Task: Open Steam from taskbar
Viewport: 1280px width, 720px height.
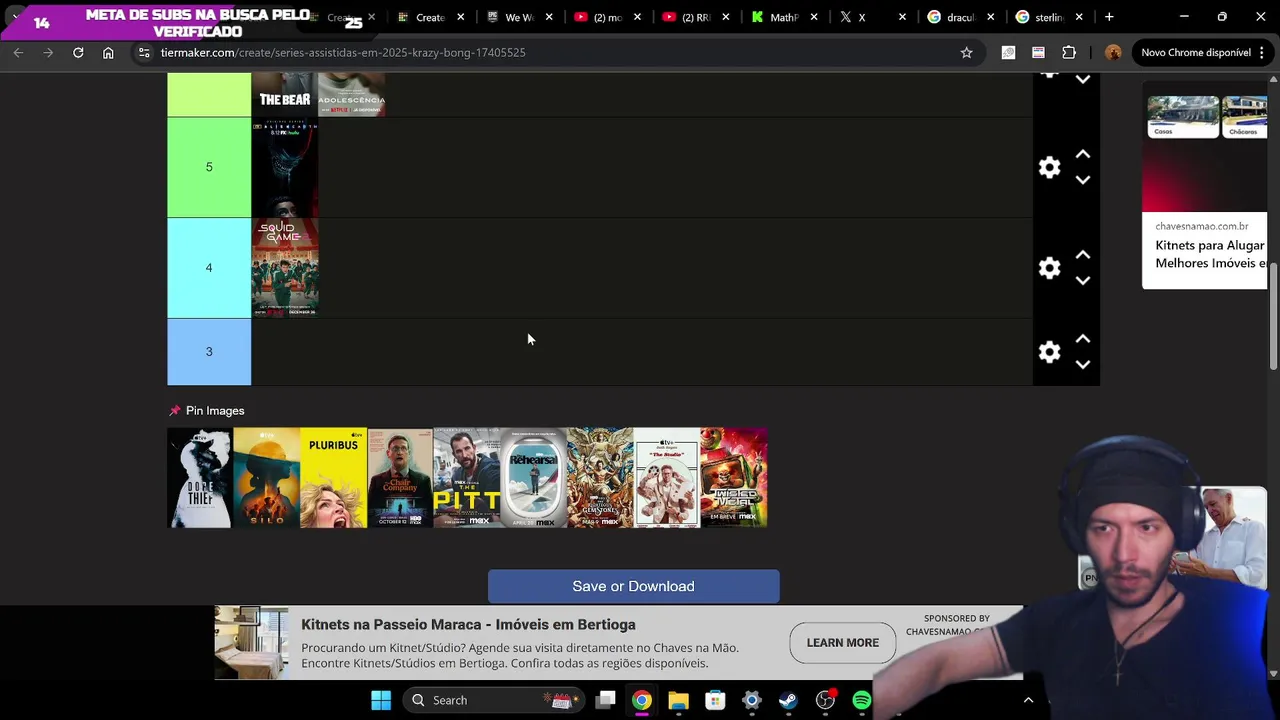Action: [x=788, y=700]
